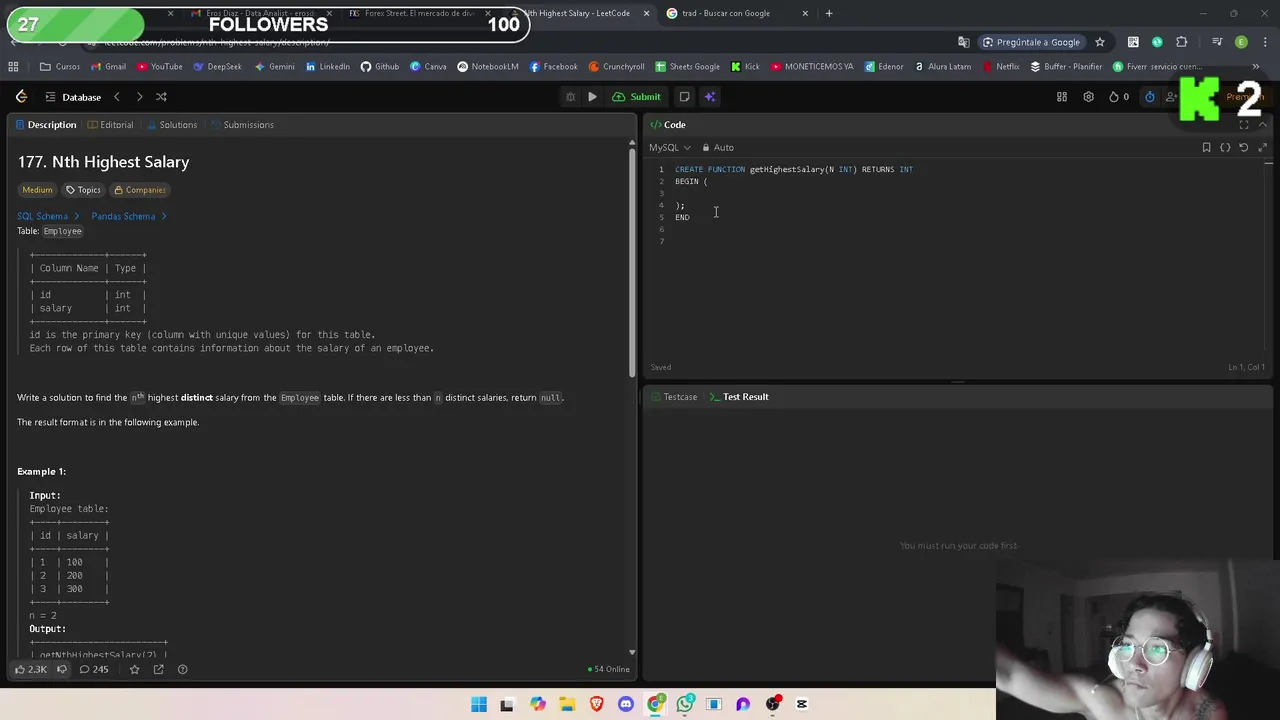Expand Pandas Schema section
1280x720 pixels.
pyautogui.click(x=128, y=216)
